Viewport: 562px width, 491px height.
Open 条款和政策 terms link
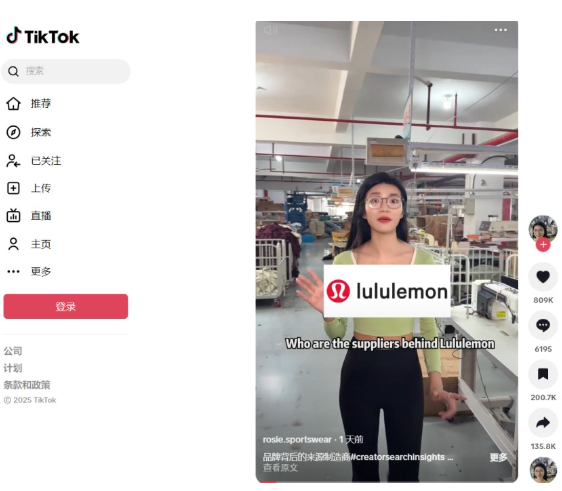pos(27,385)
